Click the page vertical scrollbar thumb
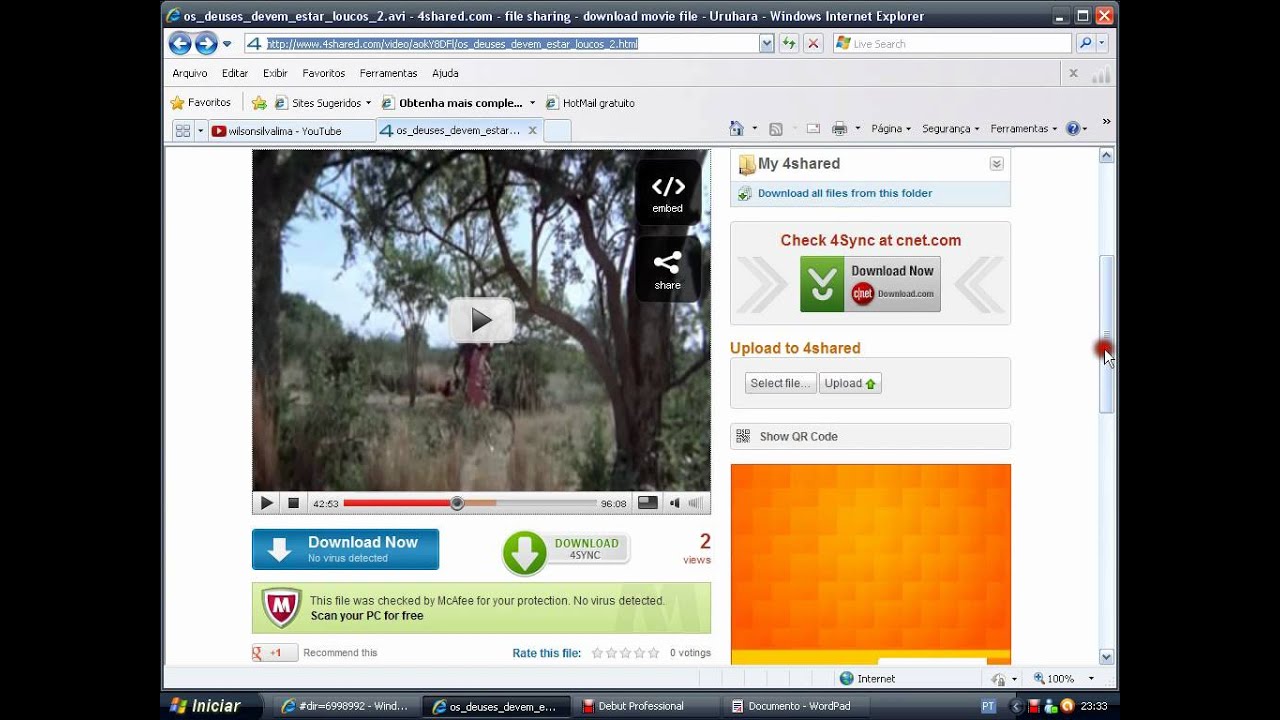The image size is (1280, 720). tap(1106, 333)
